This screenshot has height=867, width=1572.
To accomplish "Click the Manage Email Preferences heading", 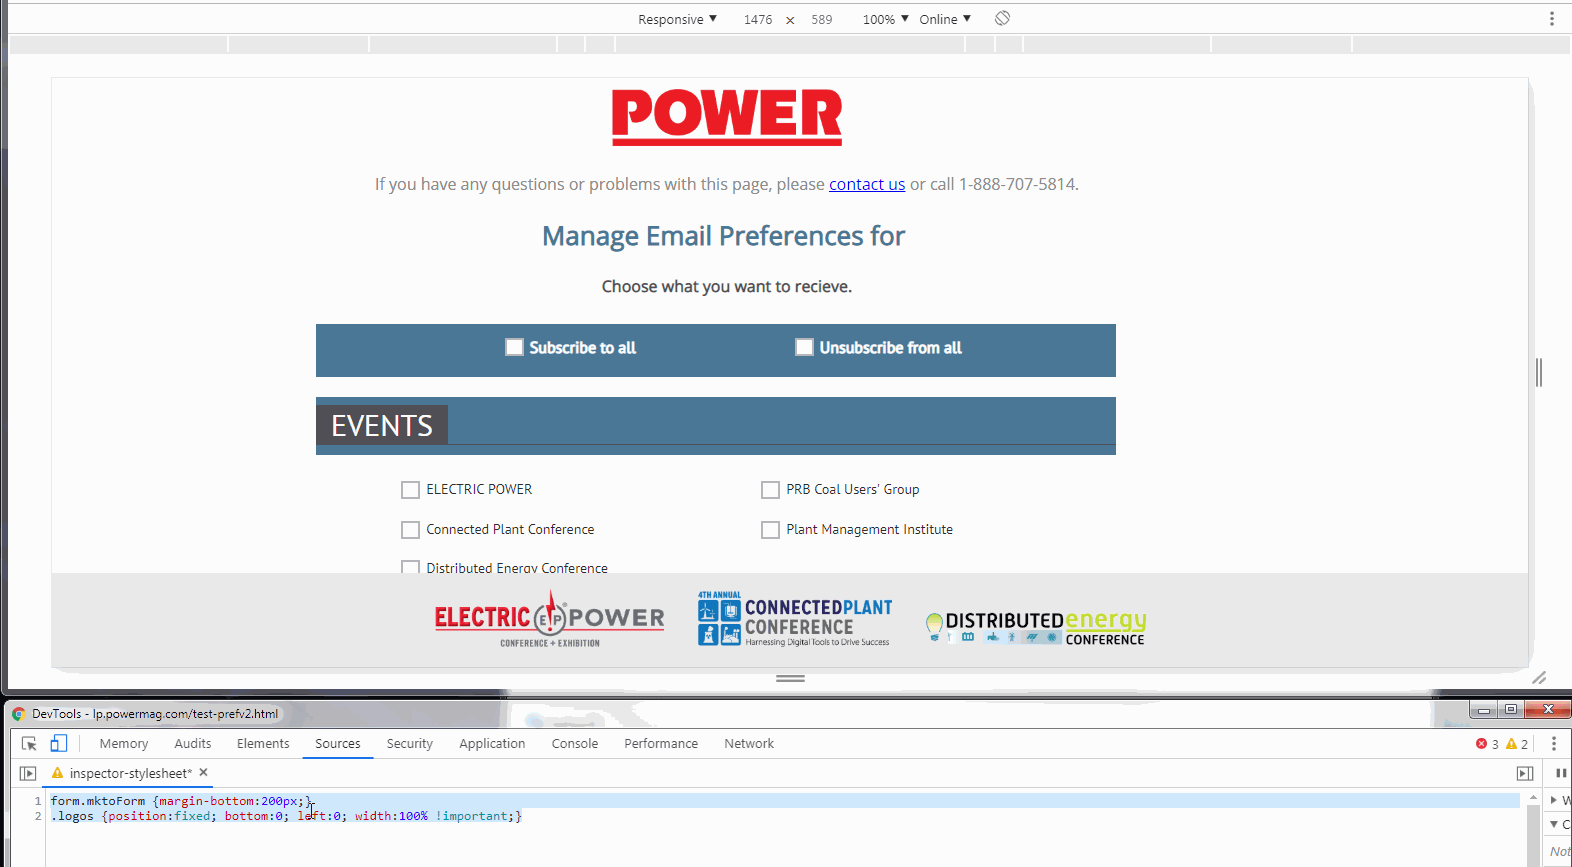I will click(723, 236).
